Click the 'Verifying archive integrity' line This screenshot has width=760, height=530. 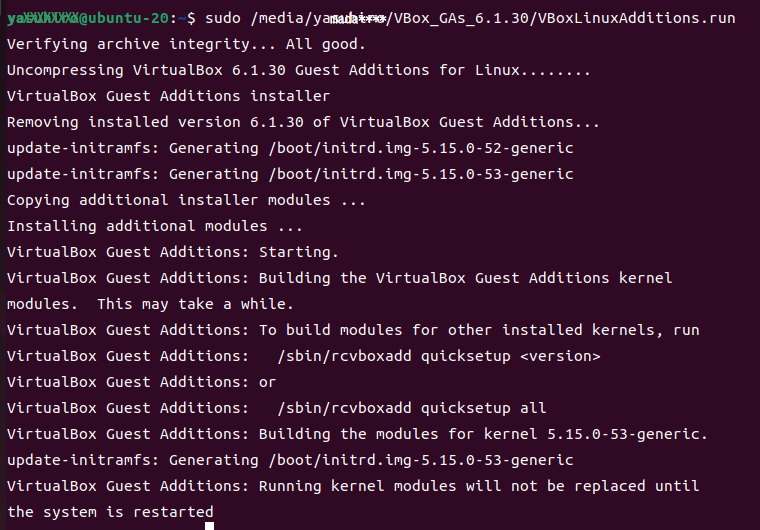(186, 44)
